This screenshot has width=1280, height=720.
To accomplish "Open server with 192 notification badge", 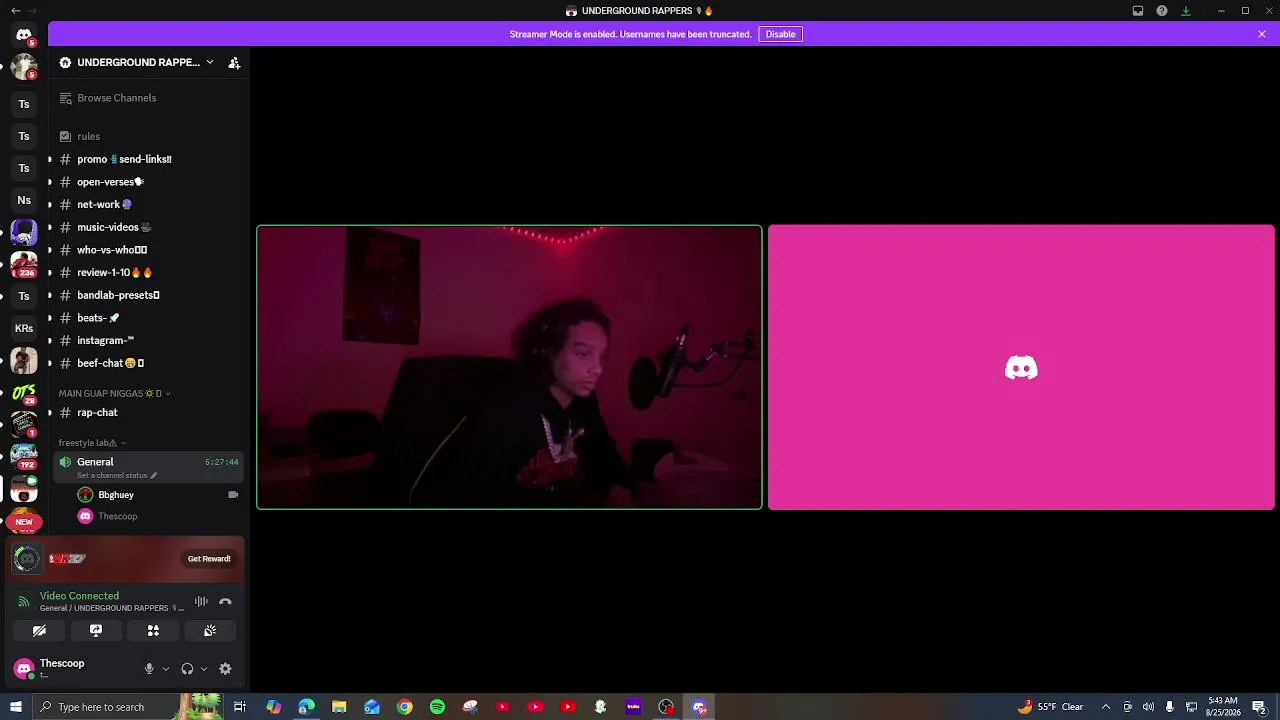I will click(x=24, y=457).
